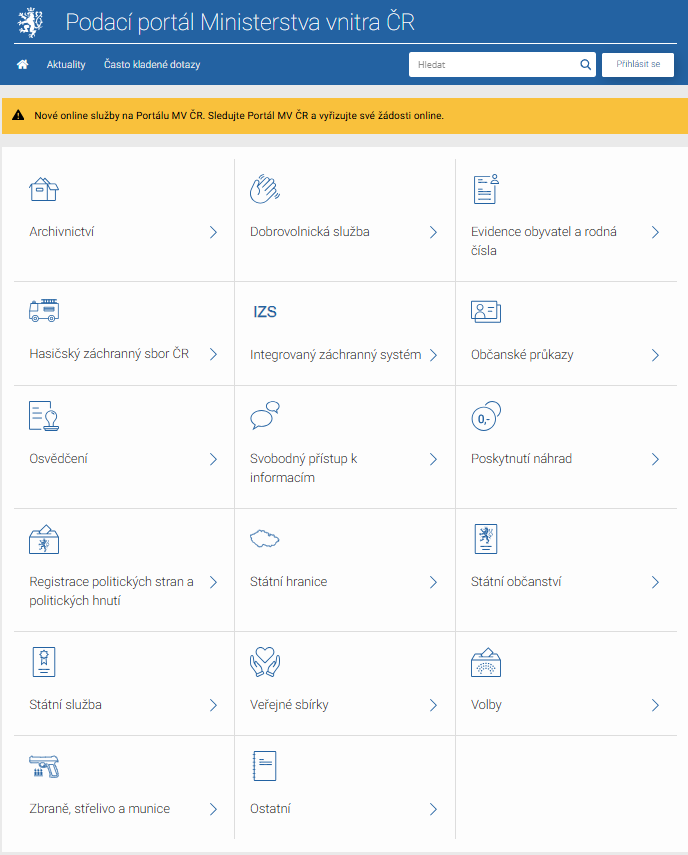Click the fire truck Hasičský záchranný sbor icon
This screenshot has height=855, width=688.
coord(44,311)
